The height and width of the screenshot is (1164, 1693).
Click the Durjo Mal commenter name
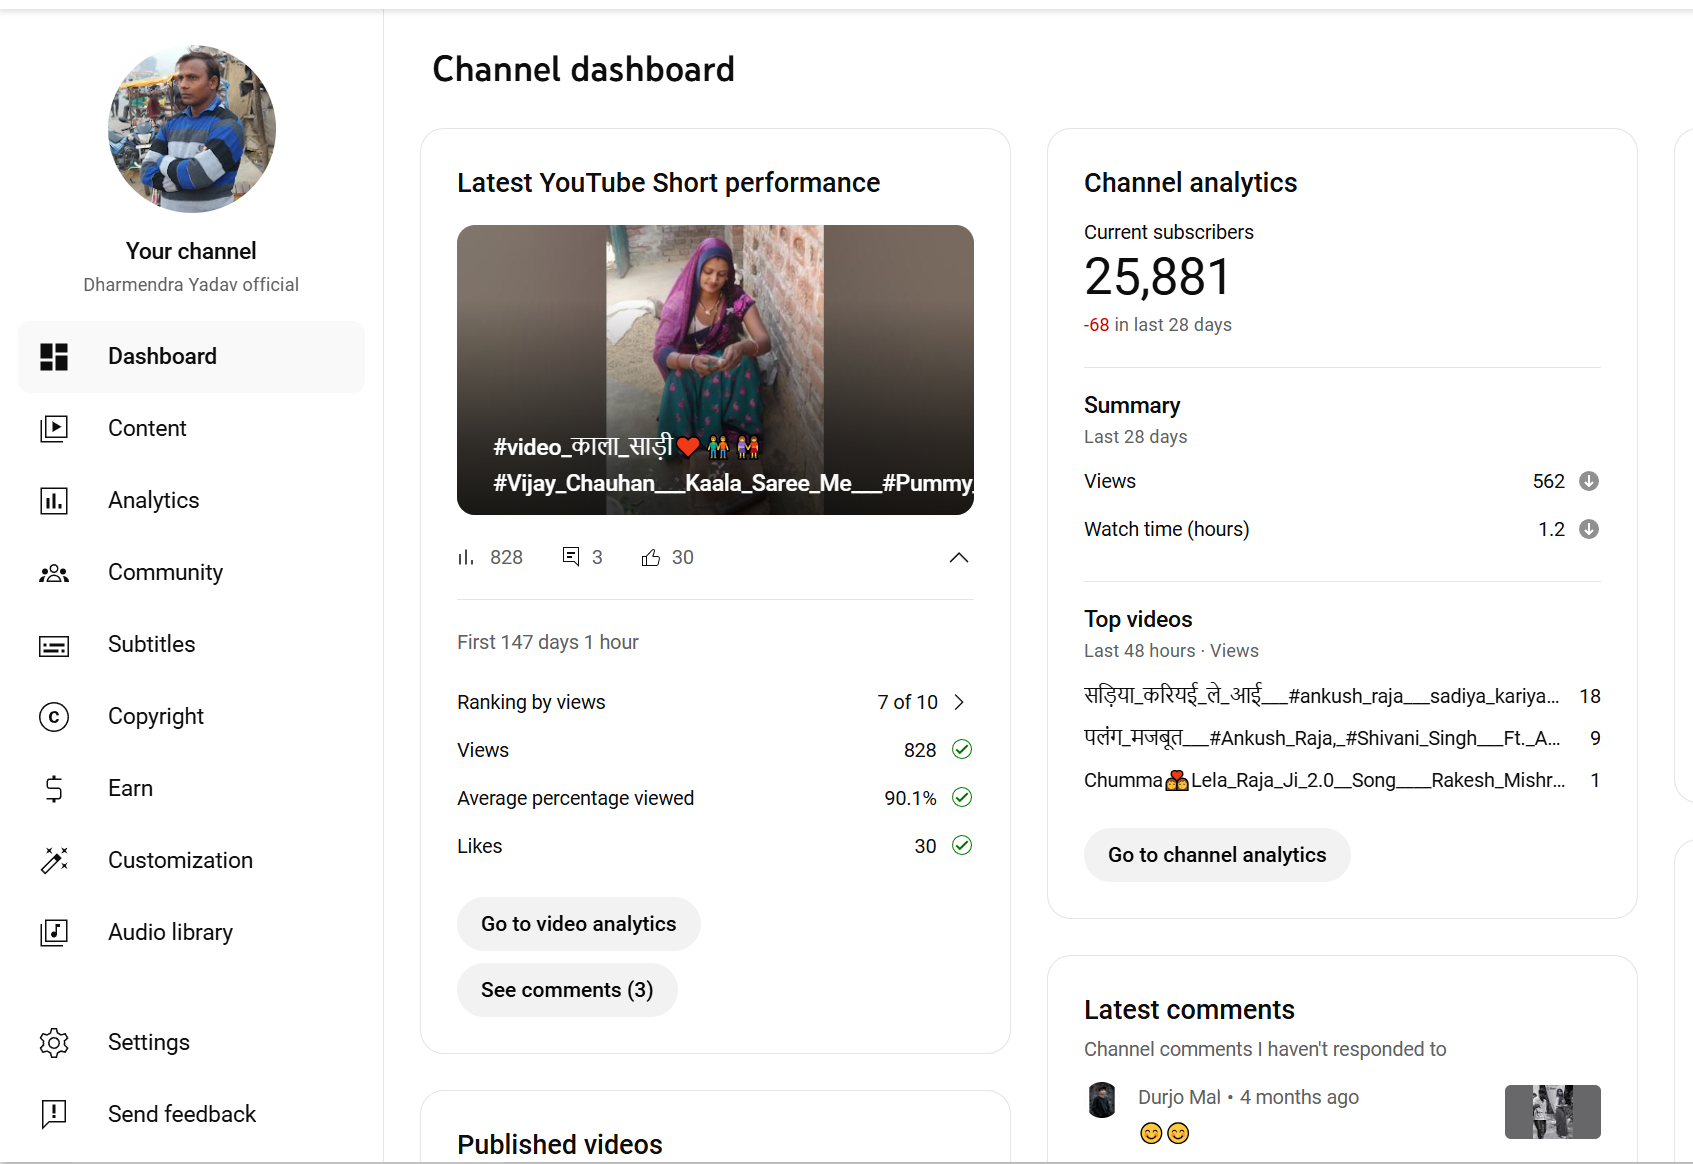tap(1179, 1097)
